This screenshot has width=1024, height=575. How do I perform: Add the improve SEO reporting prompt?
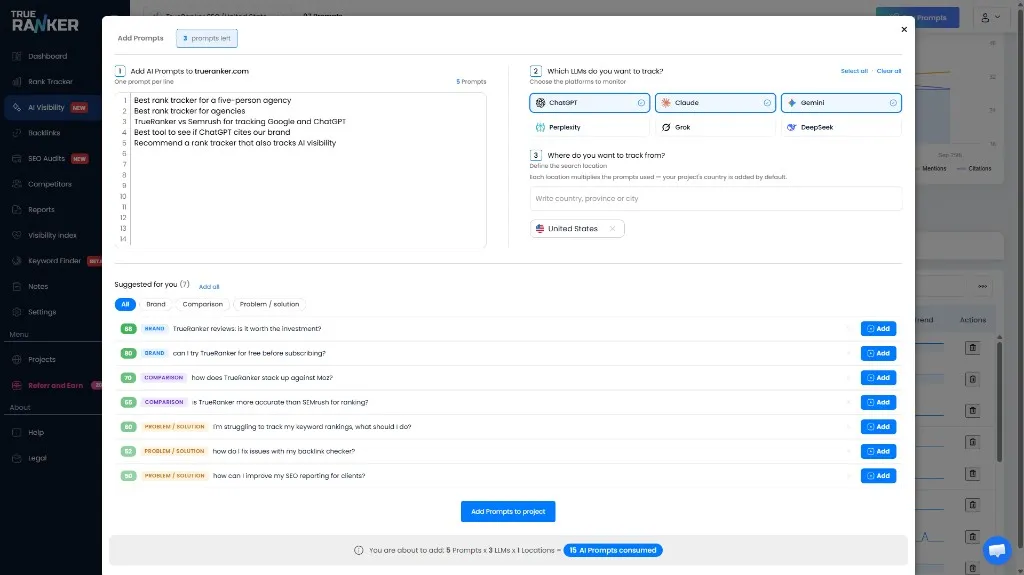point(878,476)
